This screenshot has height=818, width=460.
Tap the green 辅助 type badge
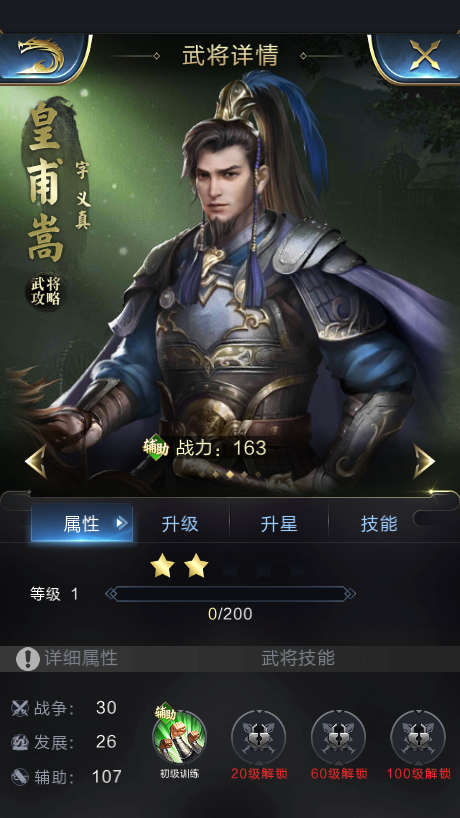[x=156, y=448]
